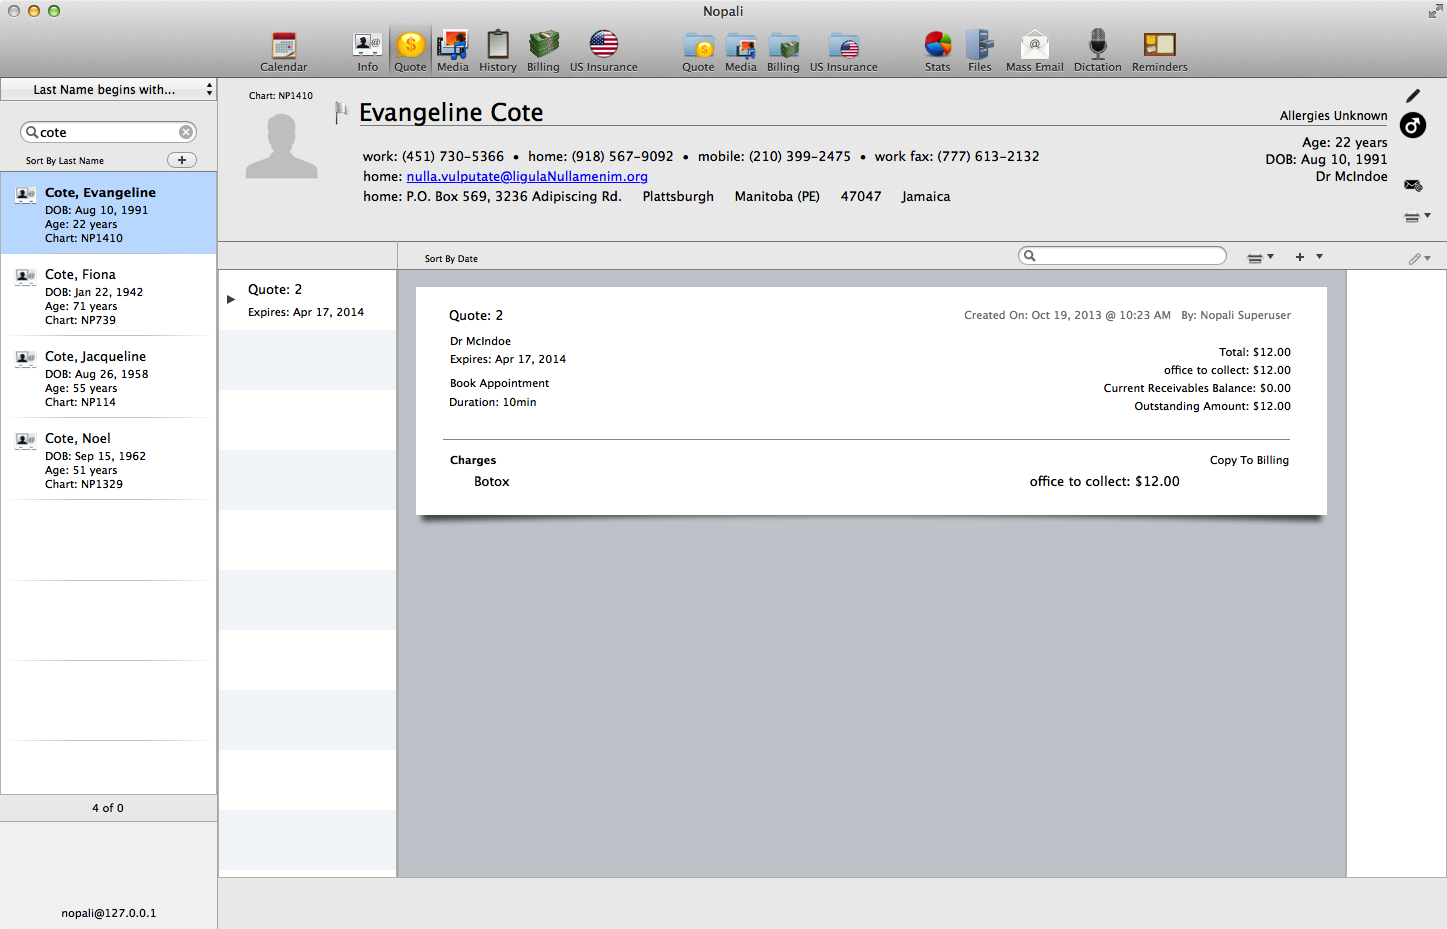The height and width of the screenshot is (929, 1447).
Task: Open patient Info toolbar icon
Action: [368, 51]
